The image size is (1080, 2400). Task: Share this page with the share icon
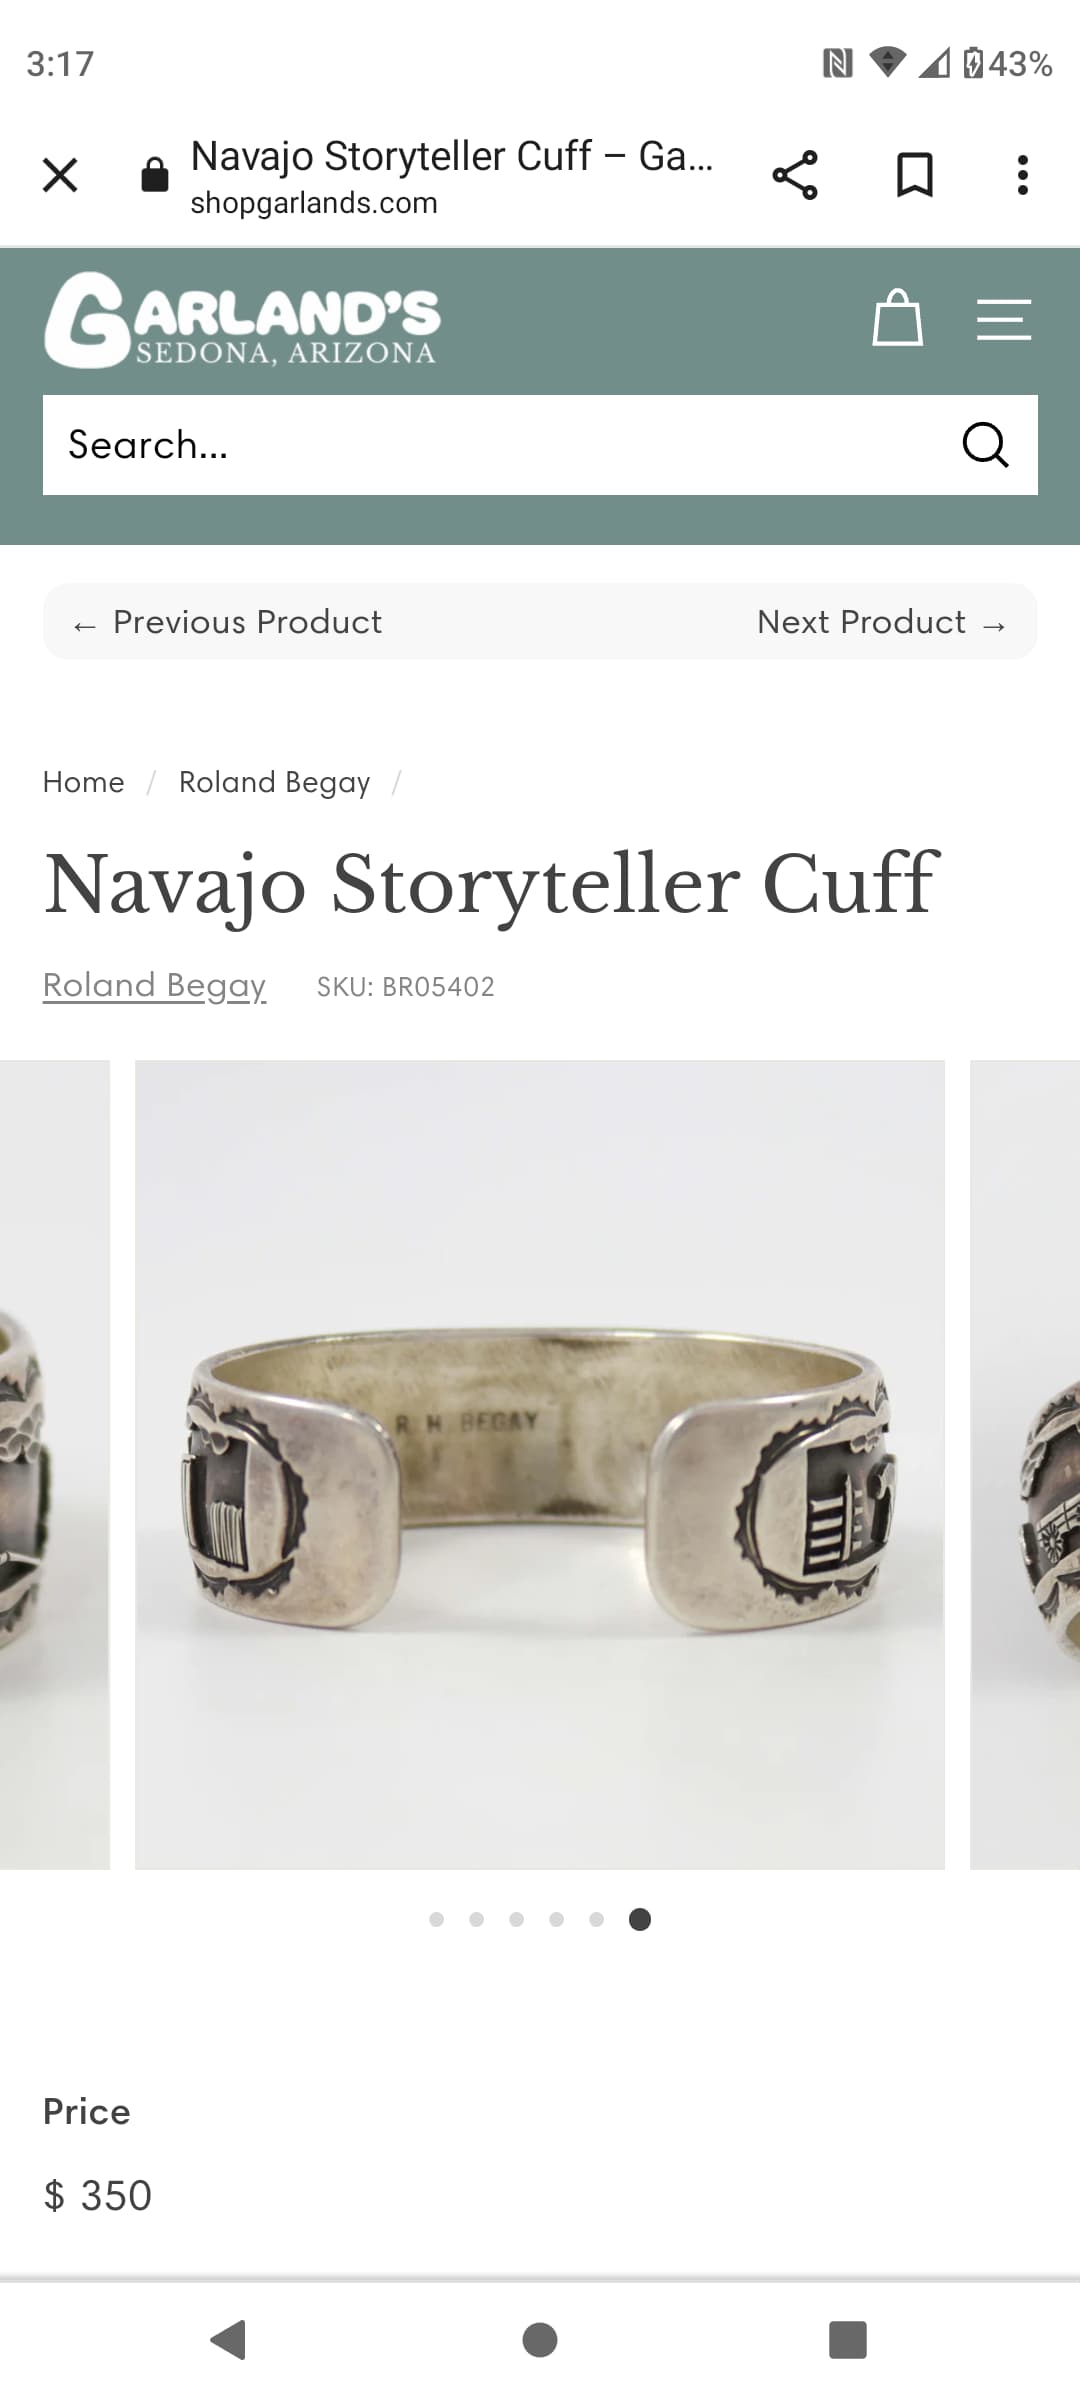pyautogui.click(x=795, y=176)
